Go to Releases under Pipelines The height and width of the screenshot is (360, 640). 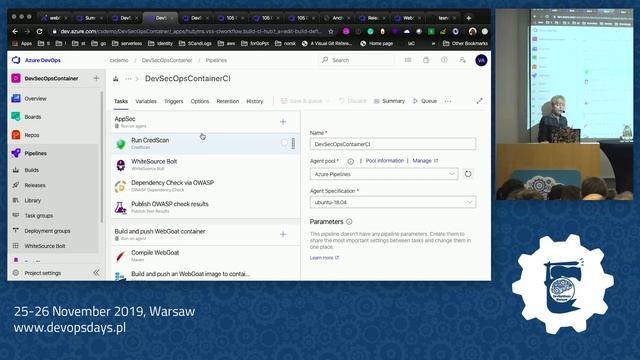pos(35,185)
